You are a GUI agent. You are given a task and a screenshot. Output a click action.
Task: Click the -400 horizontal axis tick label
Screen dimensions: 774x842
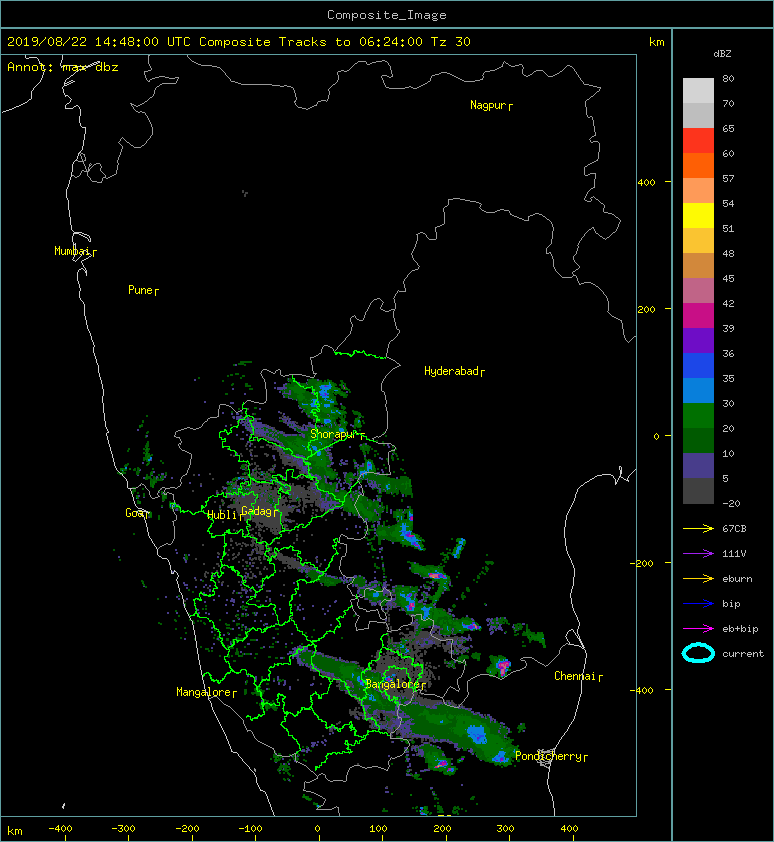(x=60, y=829)
